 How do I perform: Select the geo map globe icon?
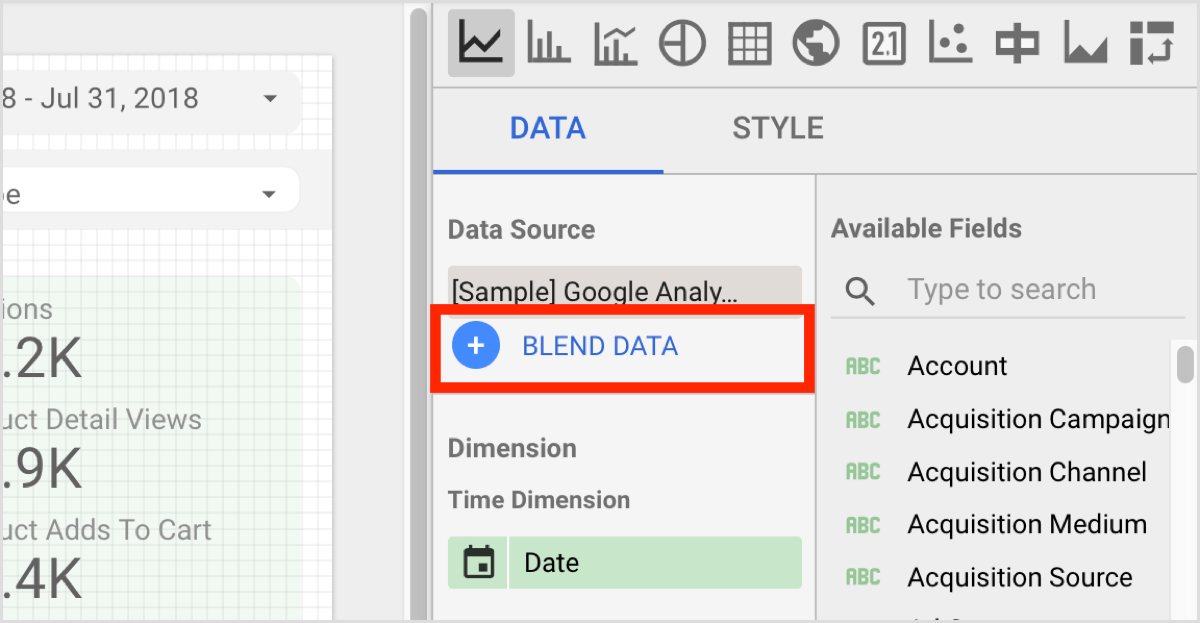[x=816, y=43]
